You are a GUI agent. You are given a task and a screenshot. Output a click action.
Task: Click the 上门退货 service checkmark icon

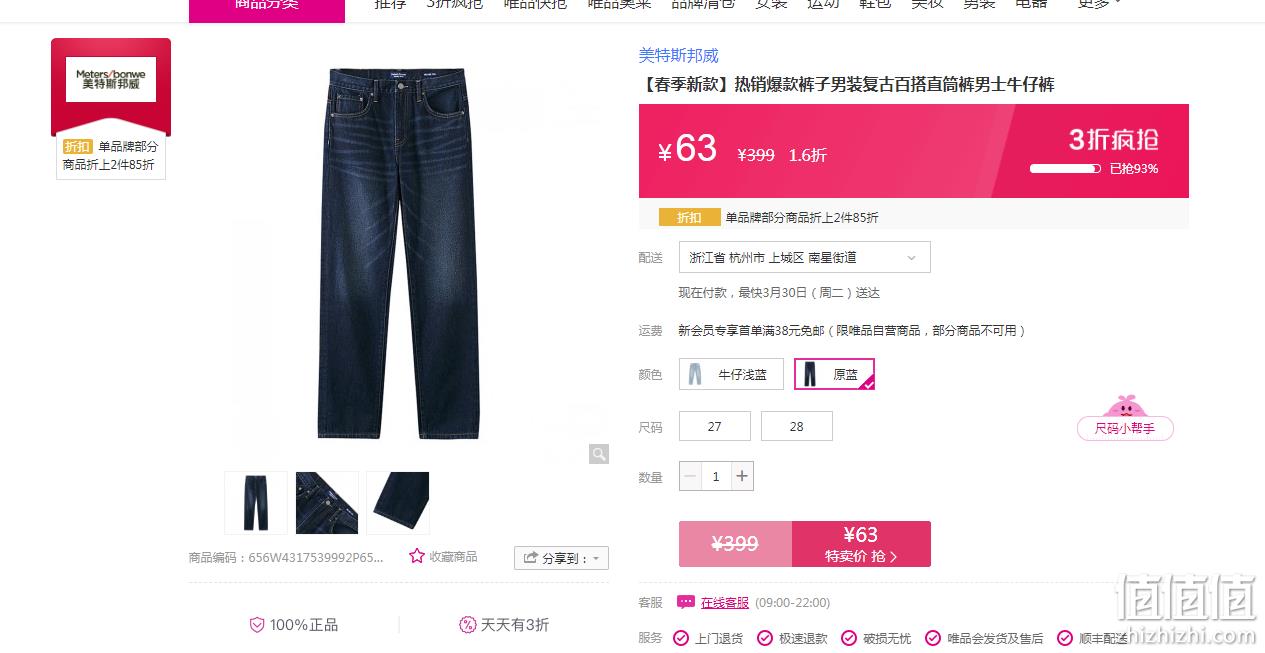coord(681,638)
